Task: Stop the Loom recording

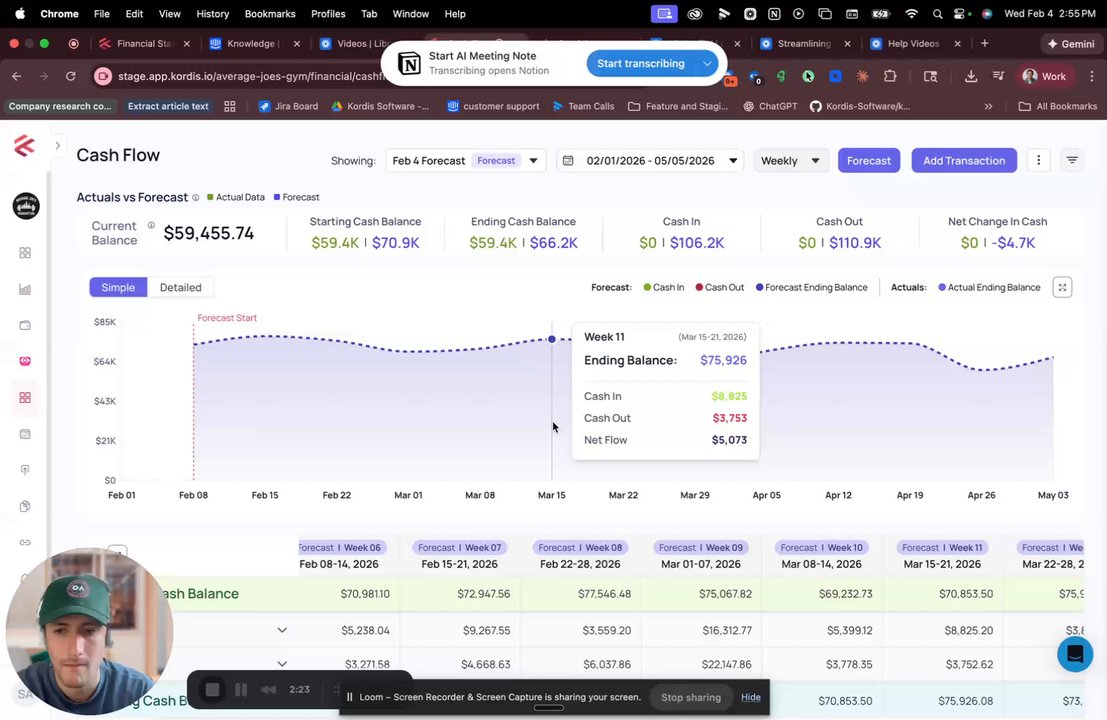Action: point(213,690)
